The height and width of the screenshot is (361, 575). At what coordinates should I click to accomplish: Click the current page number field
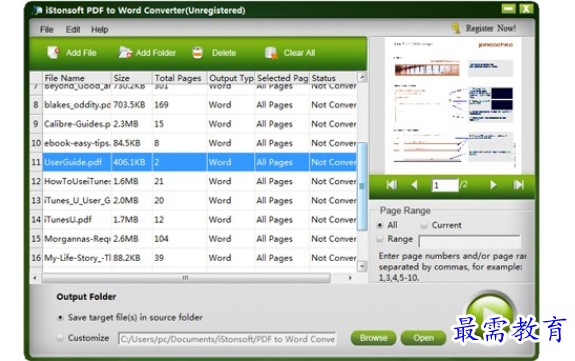point(445,185)
